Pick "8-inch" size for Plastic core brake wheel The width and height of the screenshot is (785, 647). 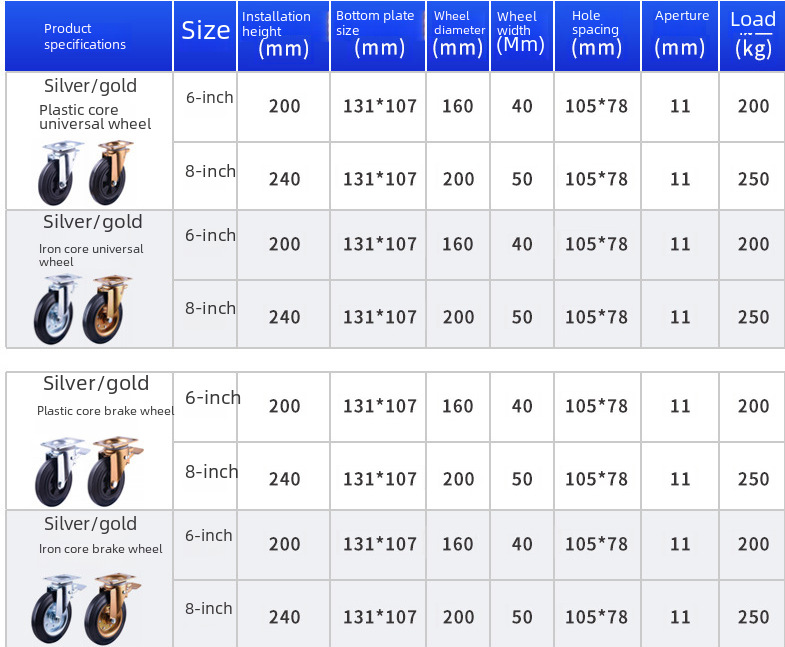point(211,471)
